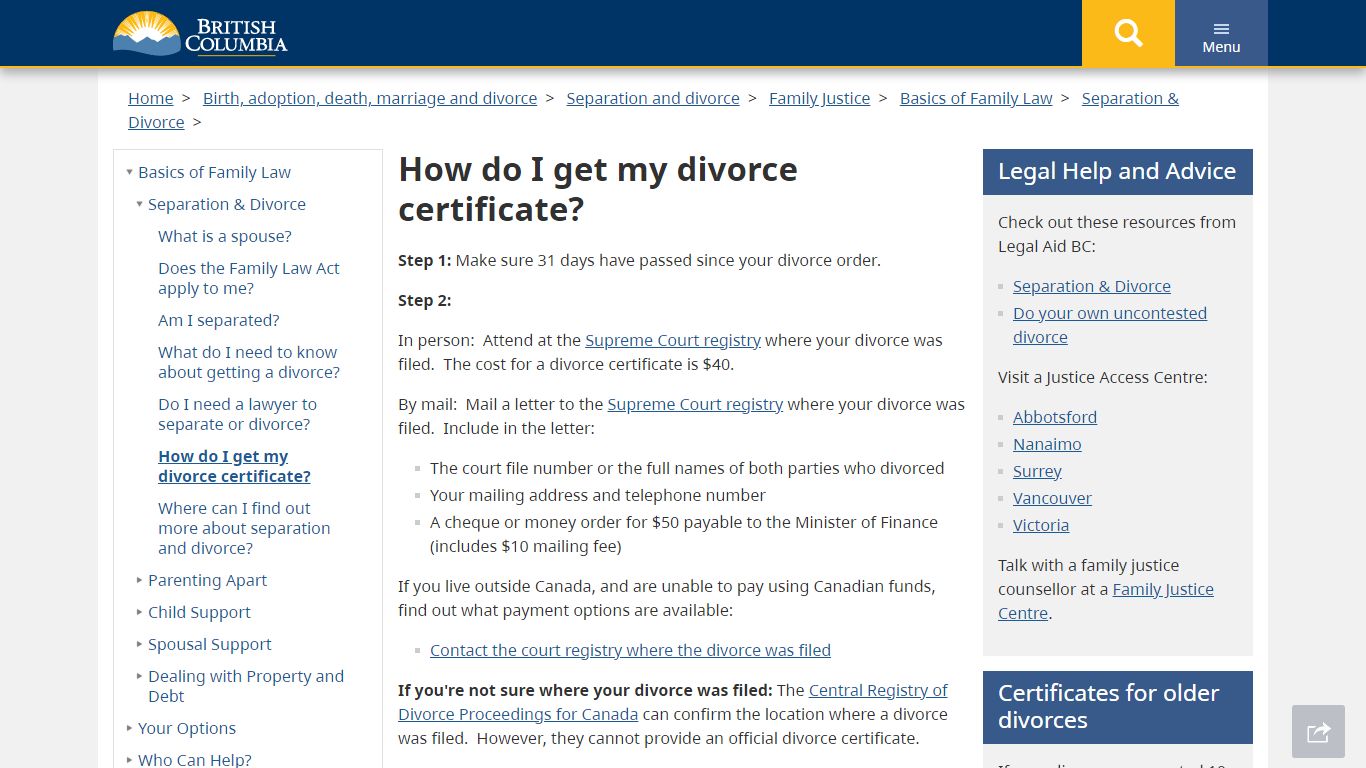Image resolution: width=1366 pixels, height=768 pixels.
Task: Open Family Justice Centre link
Action: 1106,601
